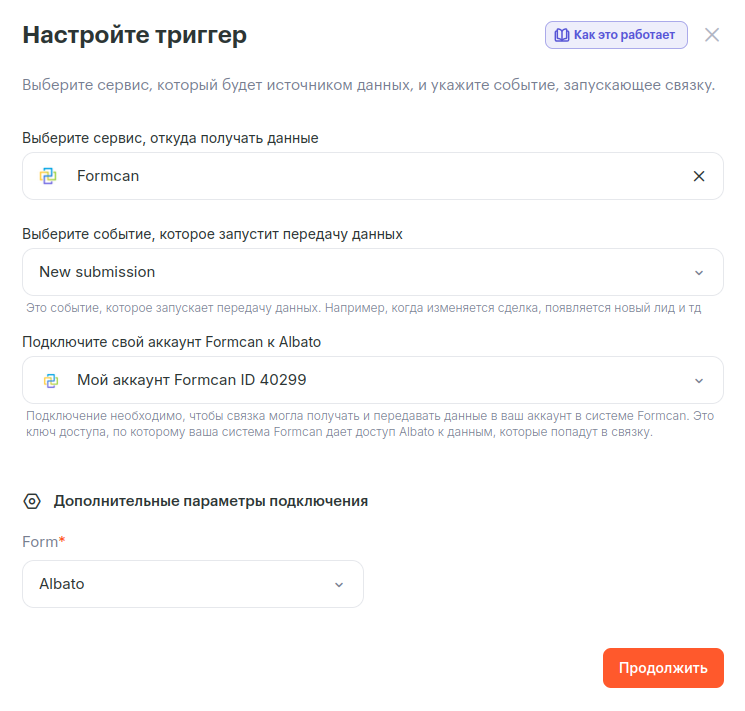Click chevron arrow of account selector
The image size is (745, 711).
click(699, 381)
